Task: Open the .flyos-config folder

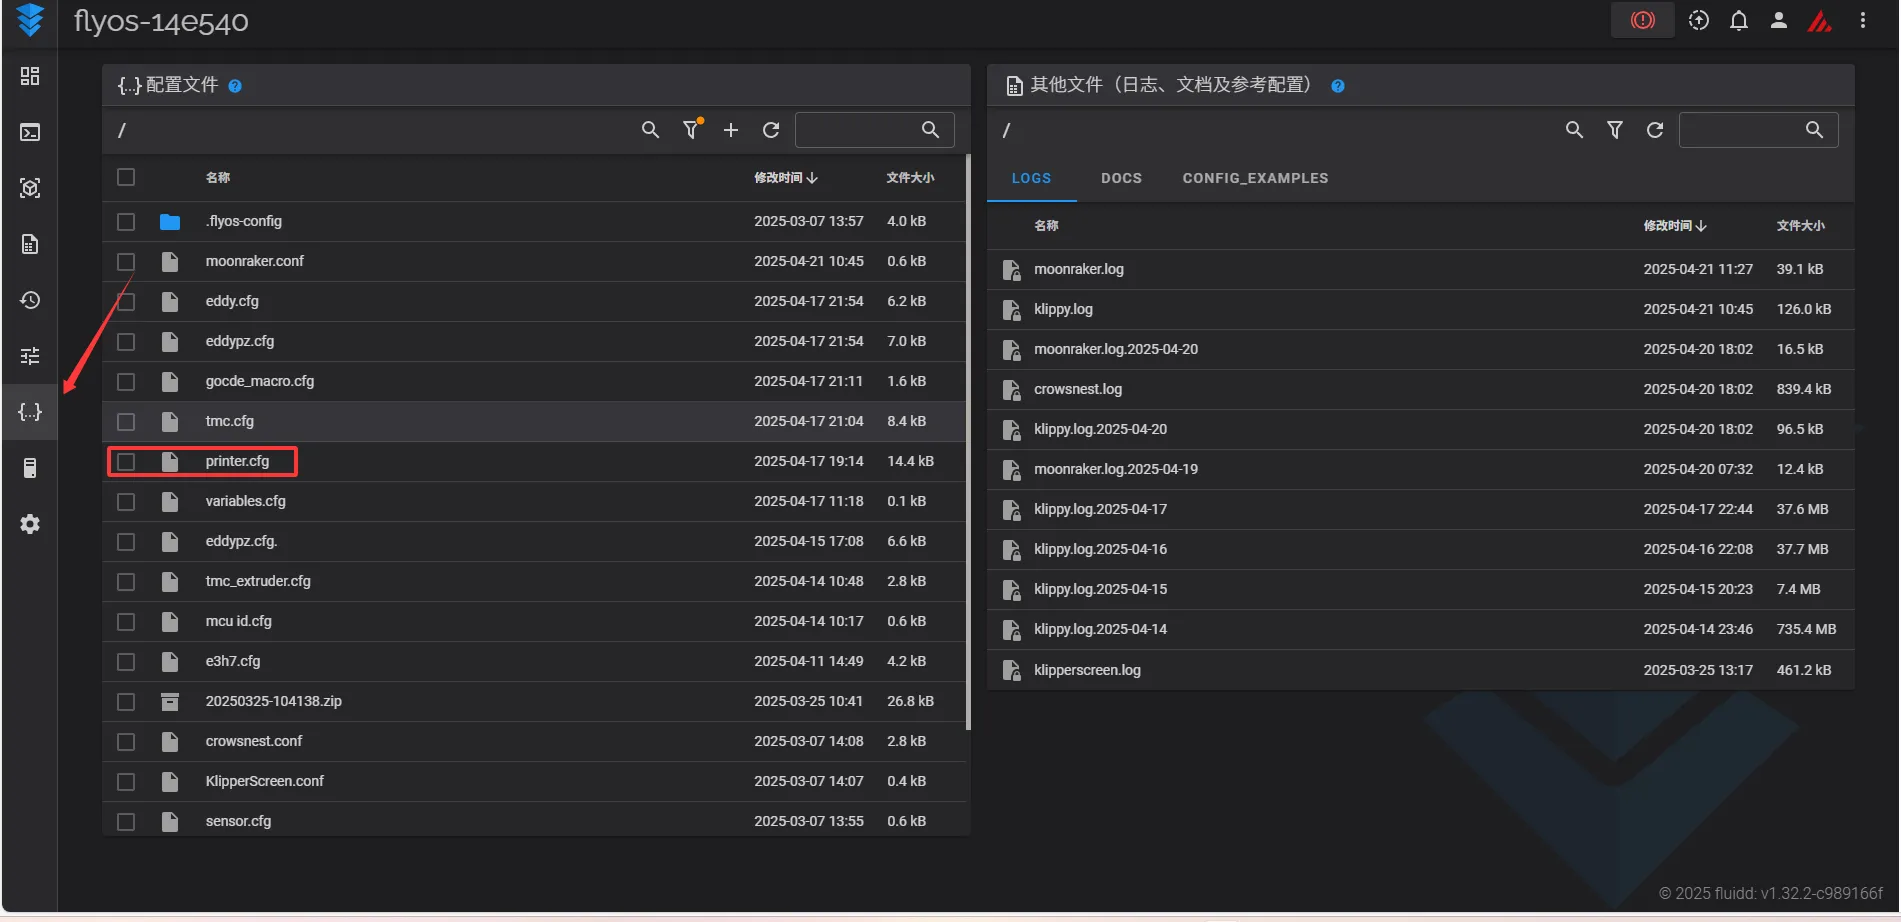Action: (243, 221)
